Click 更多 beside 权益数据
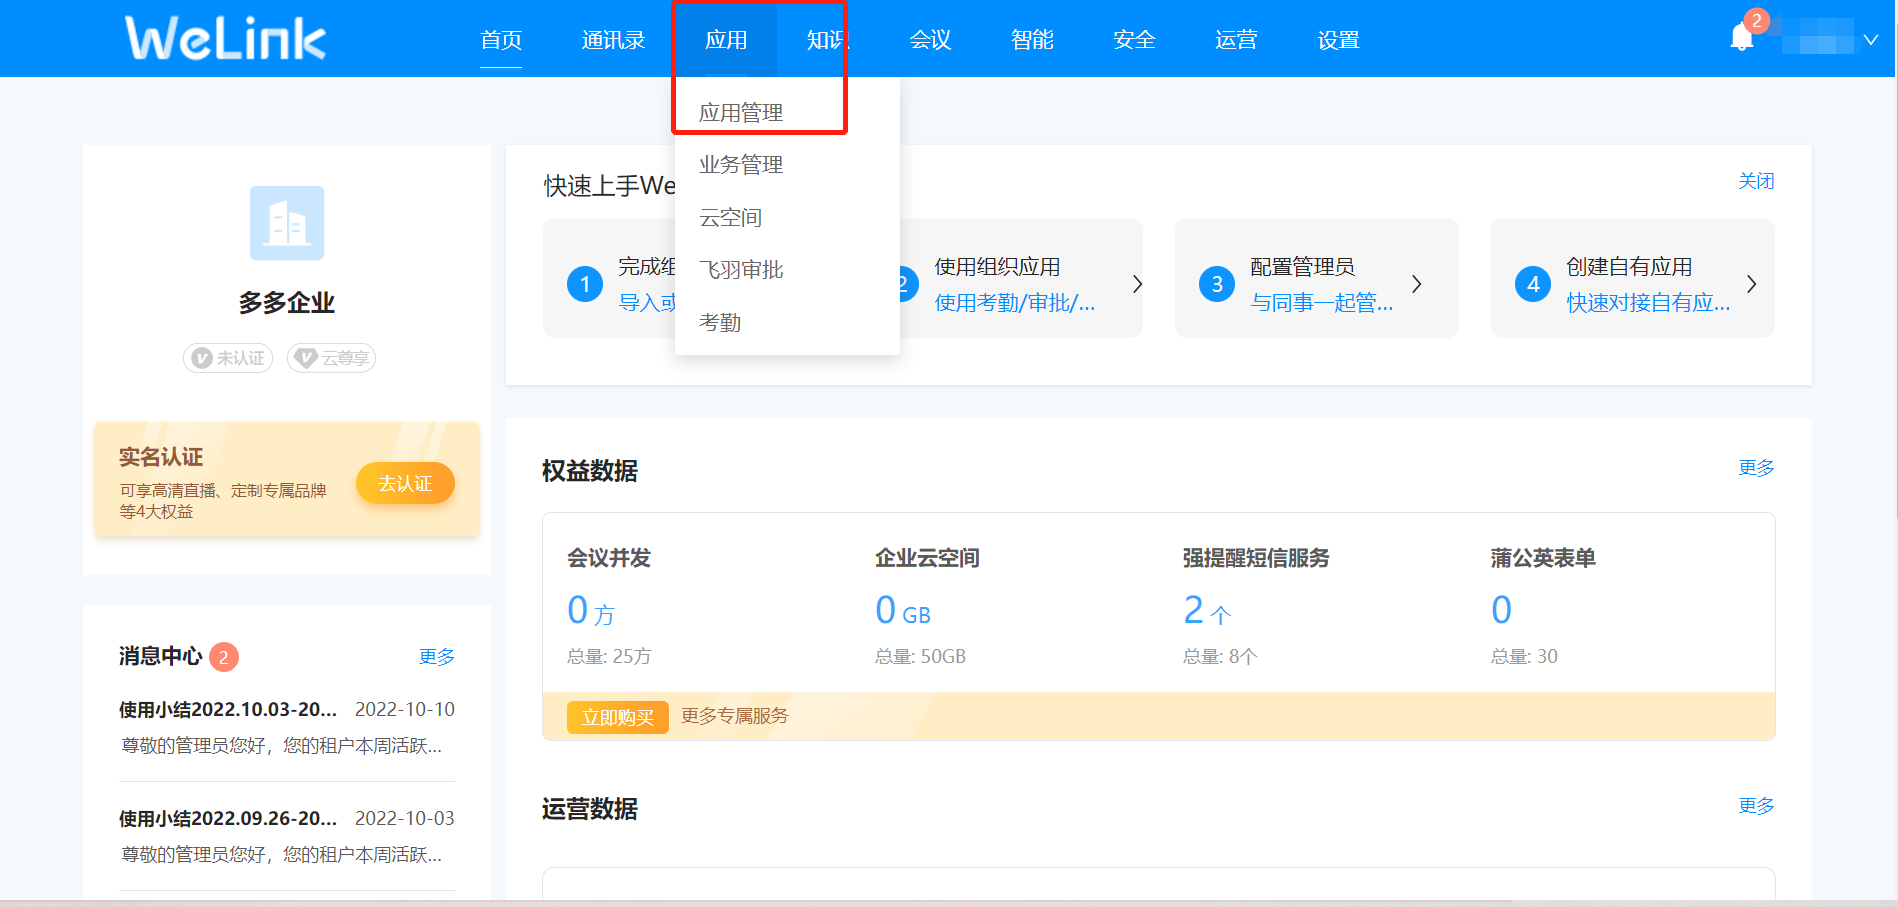1898x907 pixels. (1756, 468)
